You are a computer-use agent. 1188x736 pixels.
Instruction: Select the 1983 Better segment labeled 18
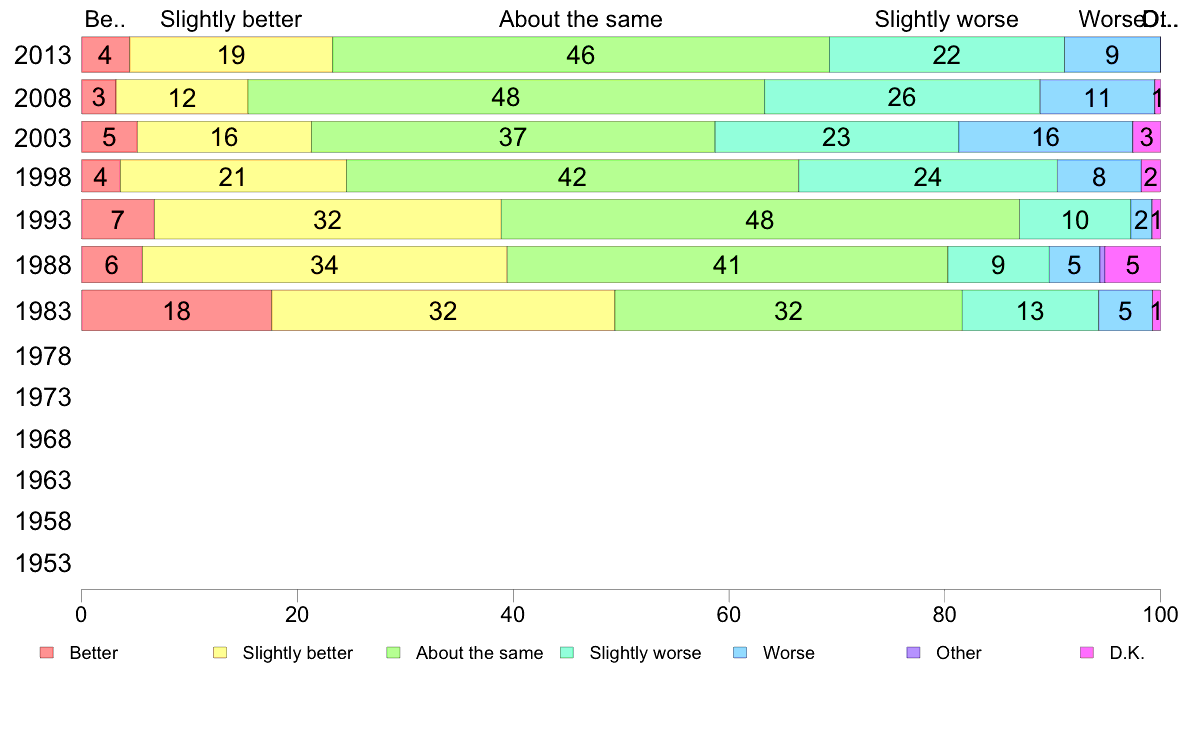pos(177,310)
